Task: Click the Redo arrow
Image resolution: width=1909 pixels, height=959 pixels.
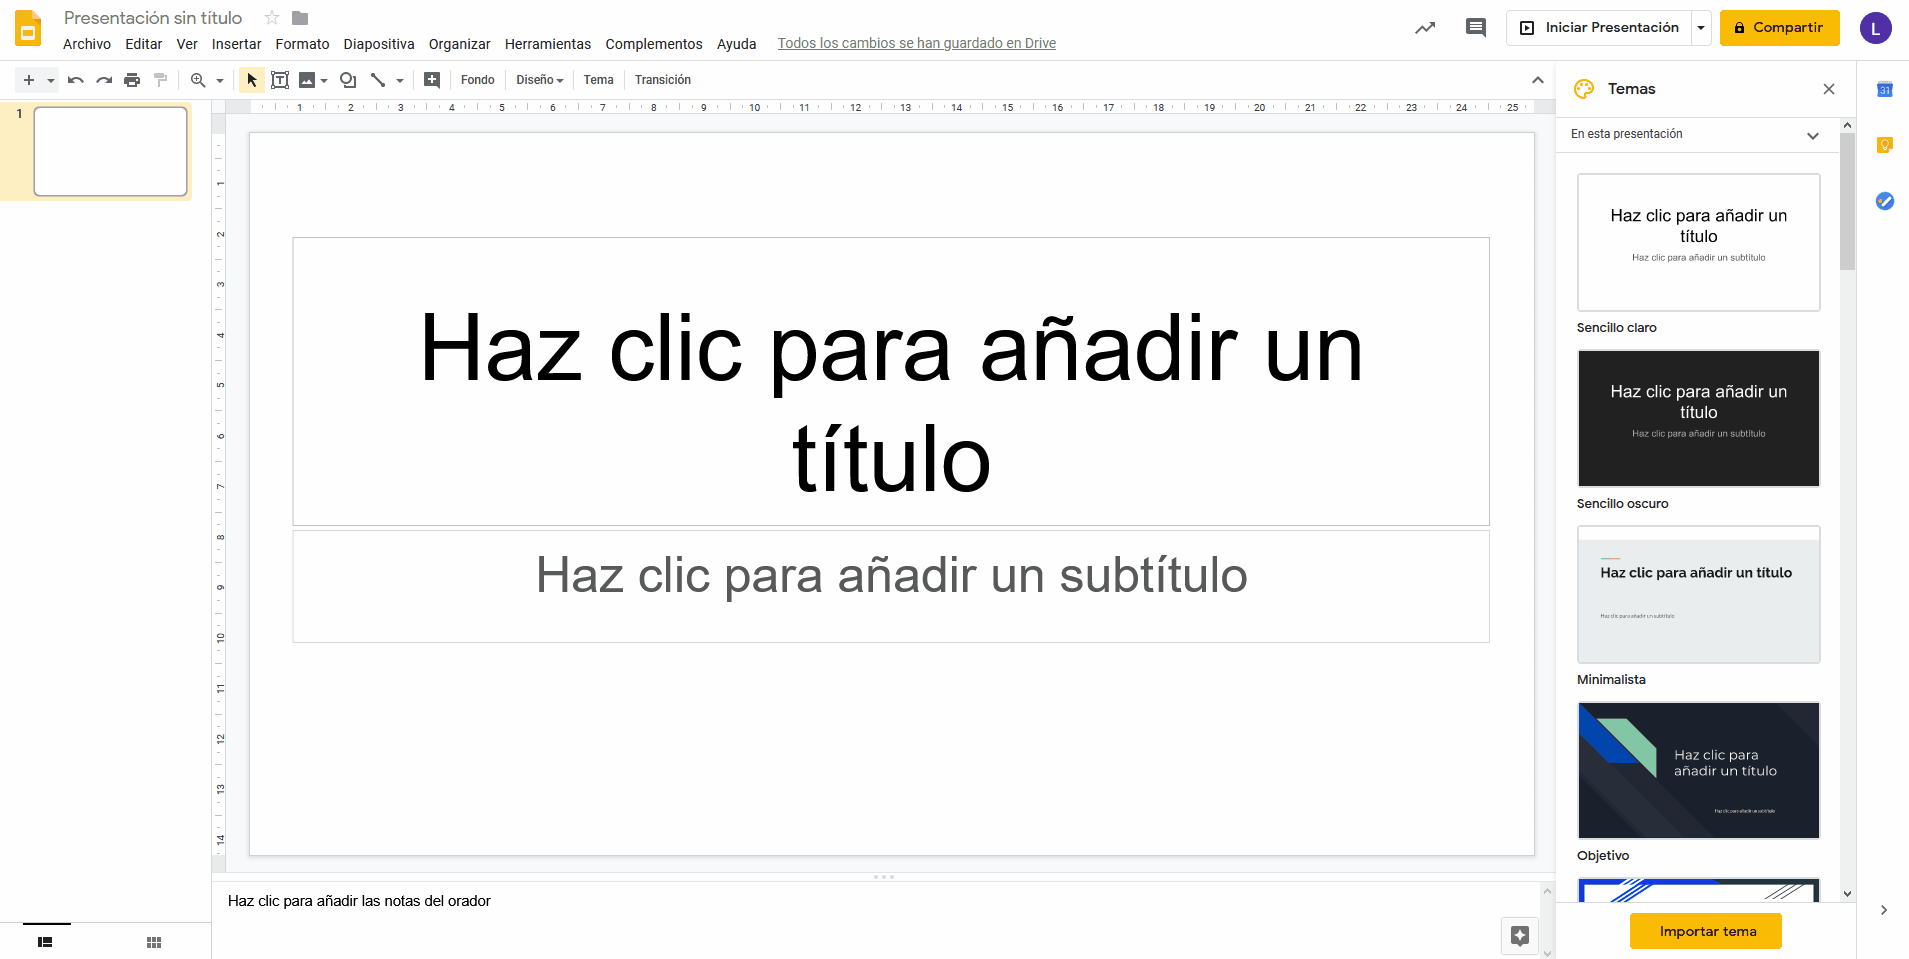Action: point(104,80)
